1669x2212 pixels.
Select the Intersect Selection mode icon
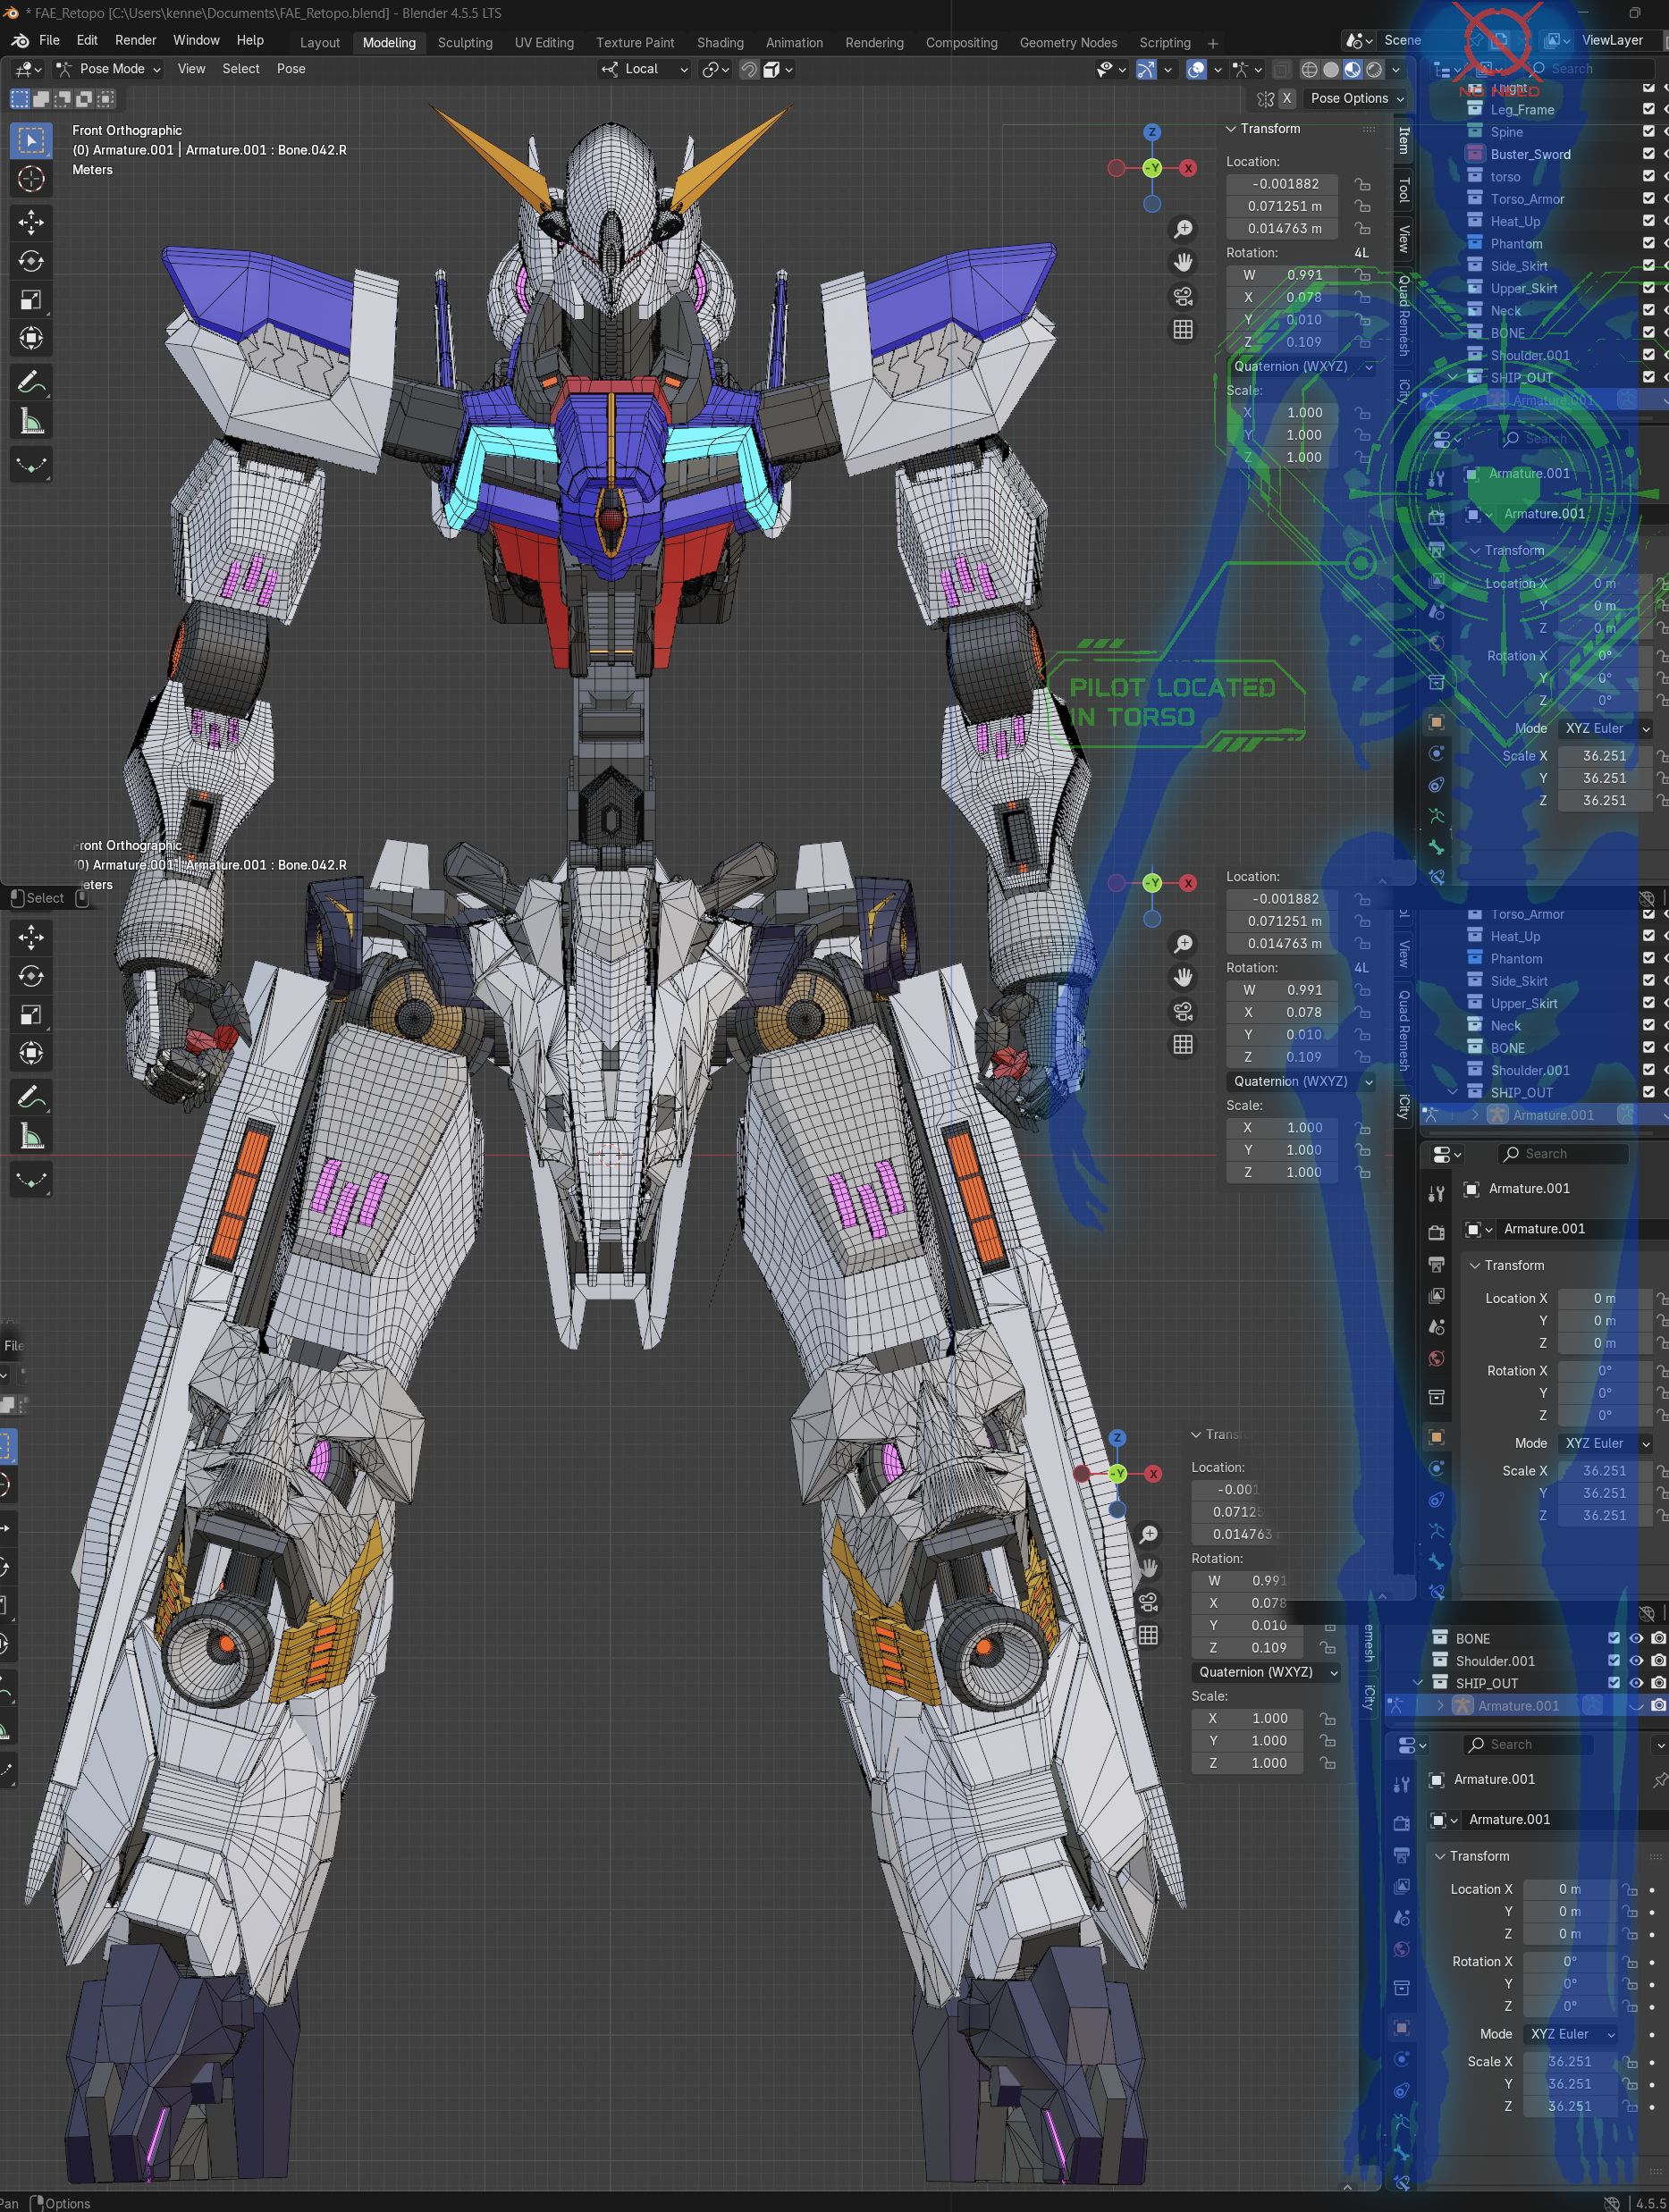point(106,99)
